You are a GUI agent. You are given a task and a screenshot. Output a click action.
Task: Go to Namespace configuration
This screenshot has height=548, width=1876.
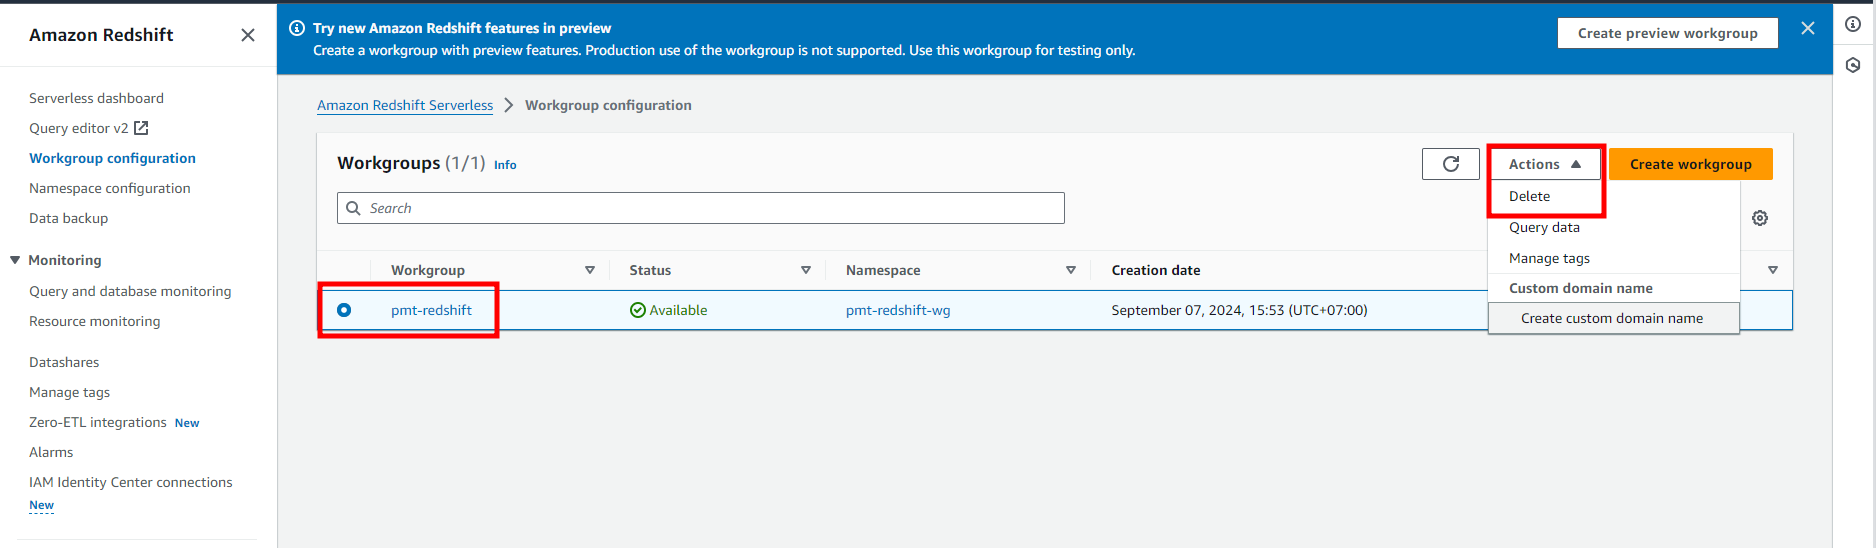(x=109, y=188)
